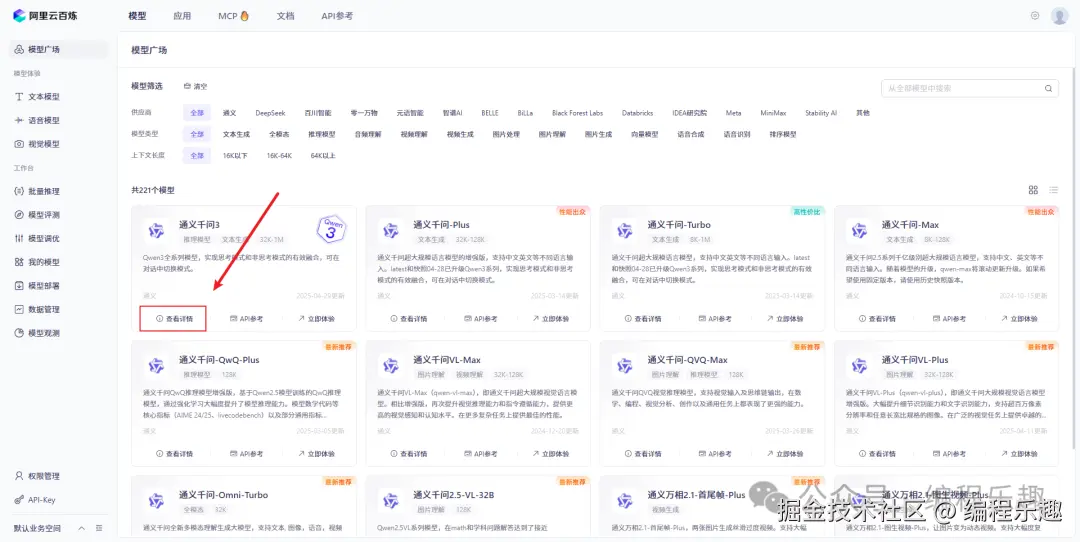Click the magnifier icon in model search box

pyautogui.click(x=1048, y=88)
